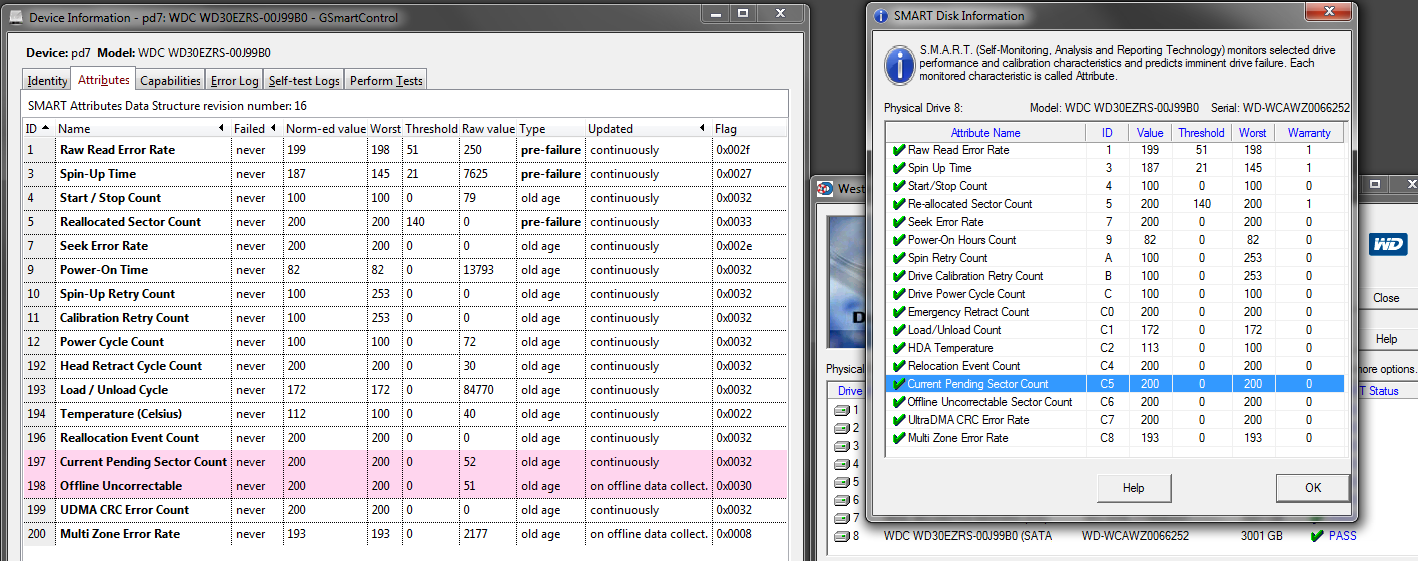This screenshot has width=1418, height=561.
Task: Click Warranty column header in SMART dialog
Action: (1309, 132)
